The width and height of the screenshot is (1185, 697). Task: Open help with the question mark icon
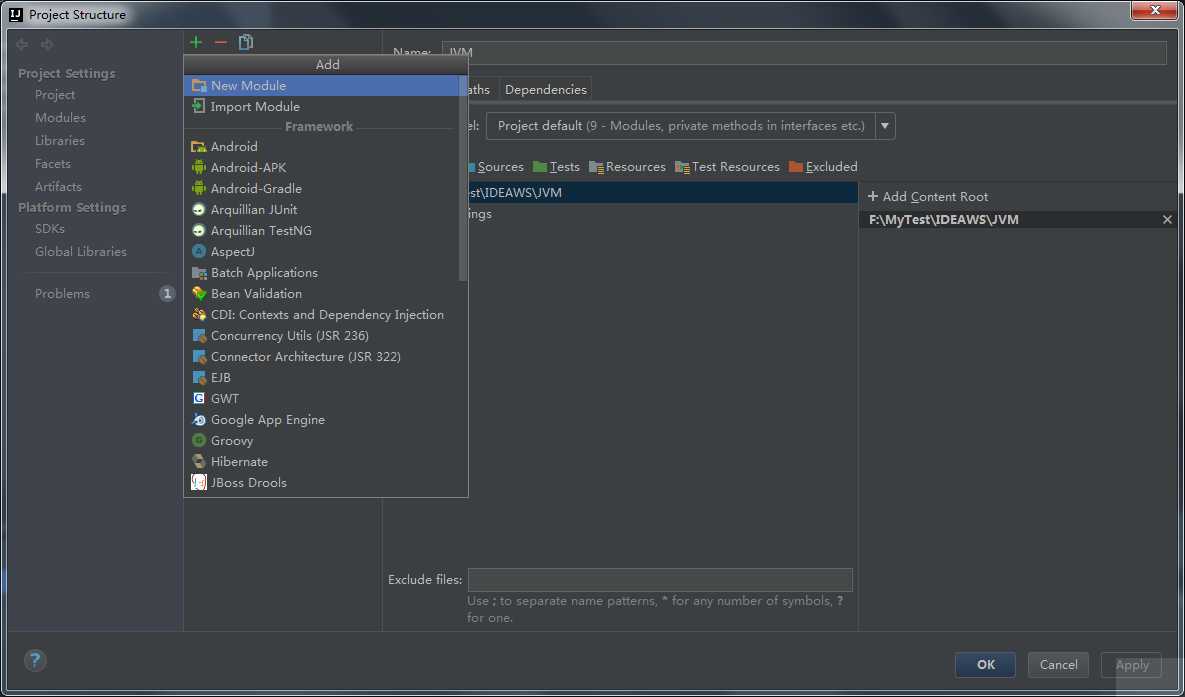click(35, 660)
